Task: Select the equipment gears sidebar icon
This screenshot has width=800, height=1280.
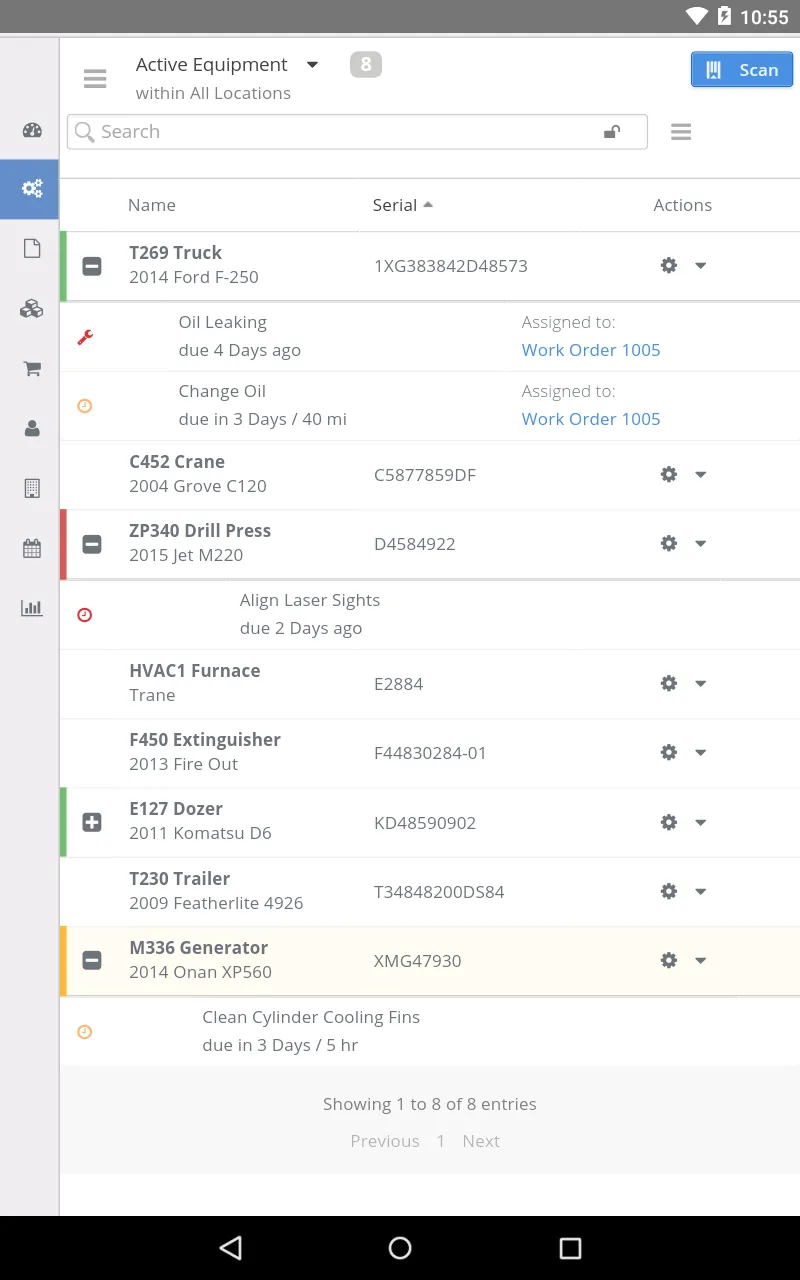Action: [x=32, y=188]
